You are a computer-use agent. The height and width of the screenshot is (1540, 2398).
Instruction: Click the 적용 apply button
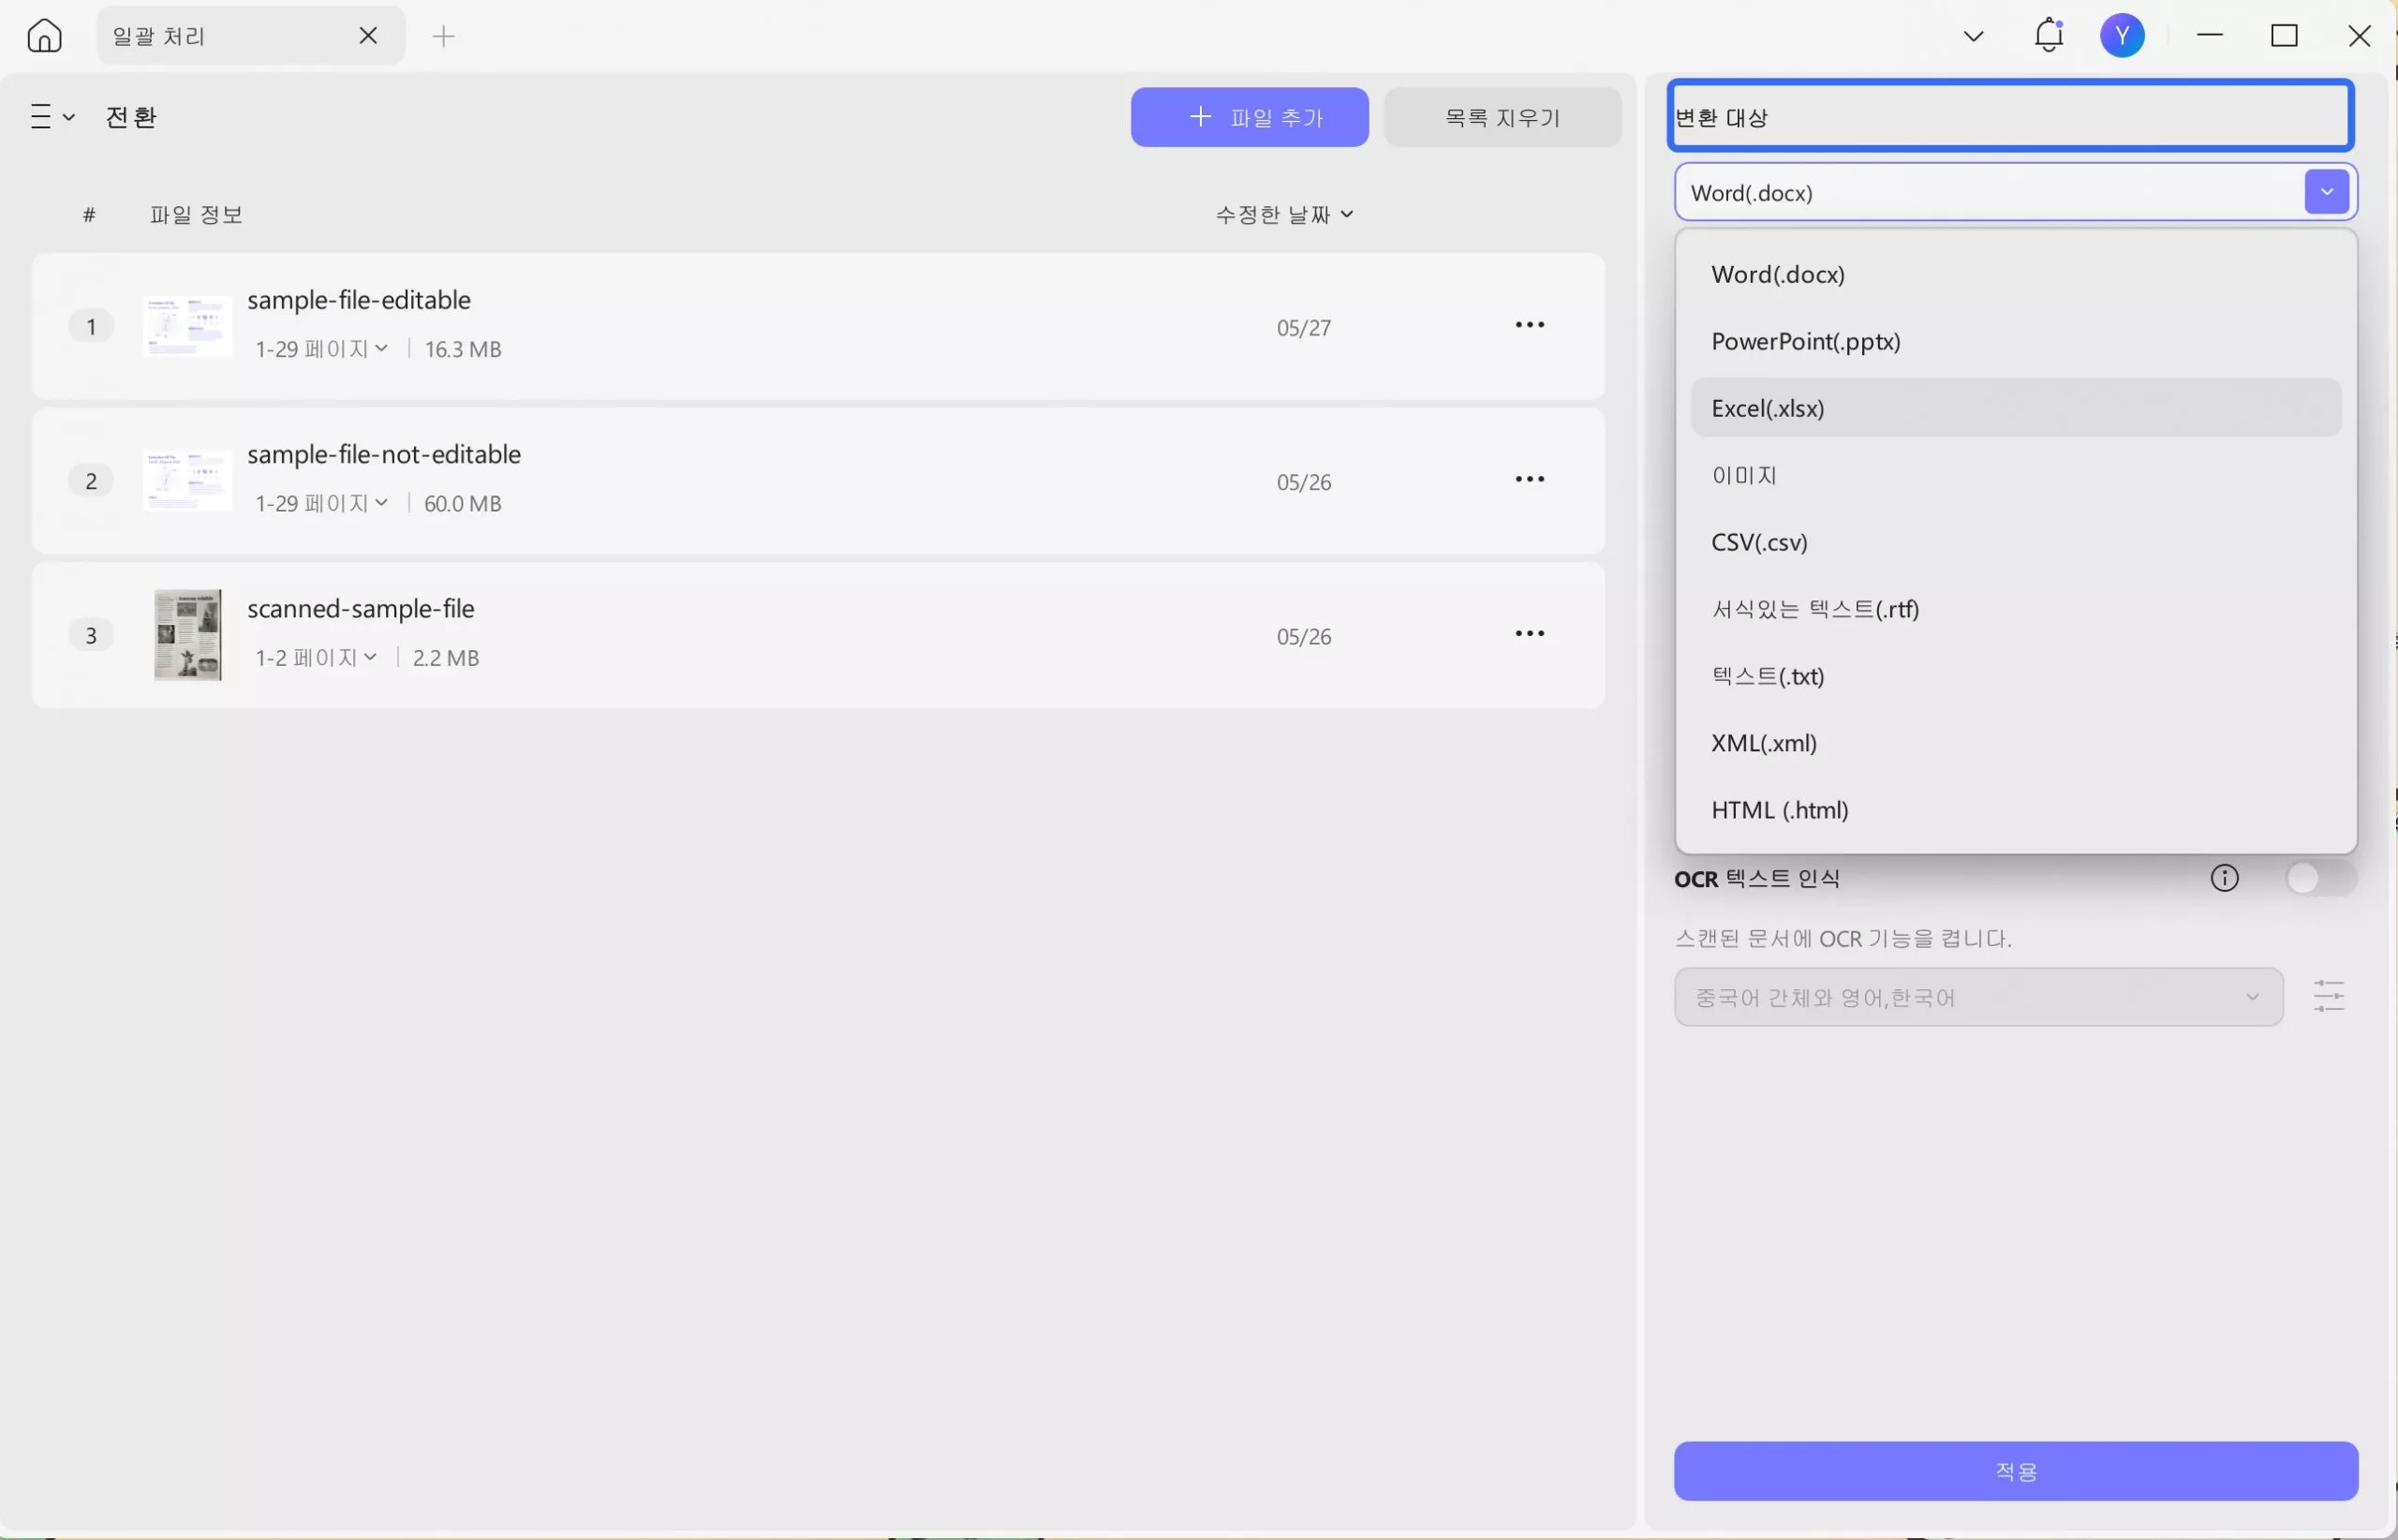pyautogui.click(x=2015, y=1470)
